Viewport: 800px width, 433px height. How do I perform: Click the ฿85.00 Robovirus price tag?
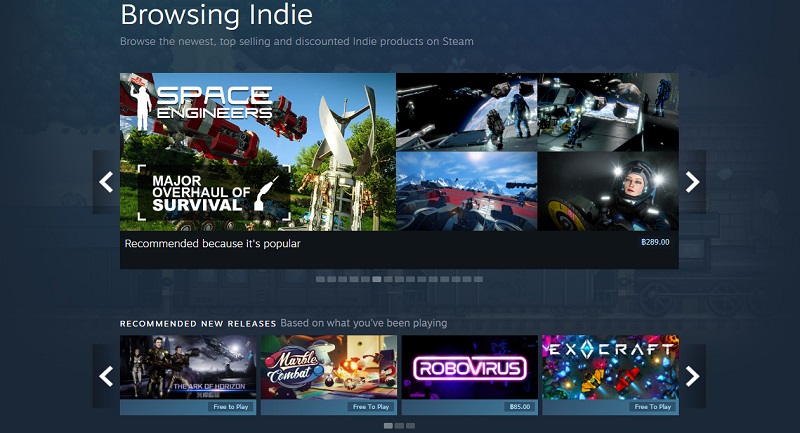tap(520, 406)
